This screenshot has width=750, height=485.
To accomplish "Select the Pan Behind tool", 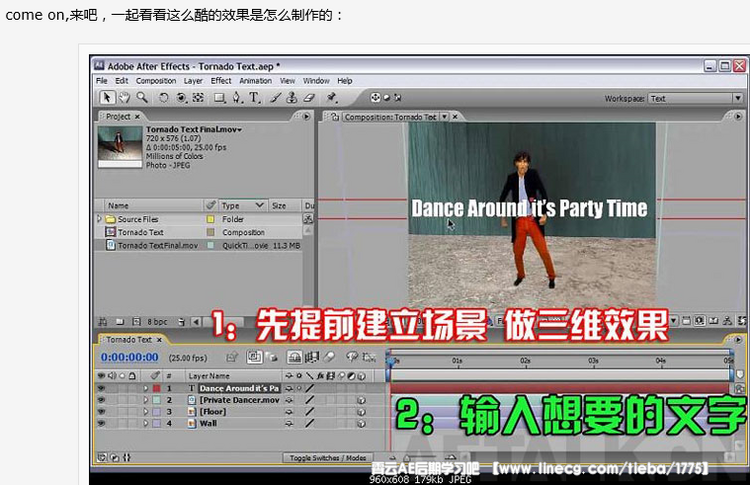I will click(198, 98).
